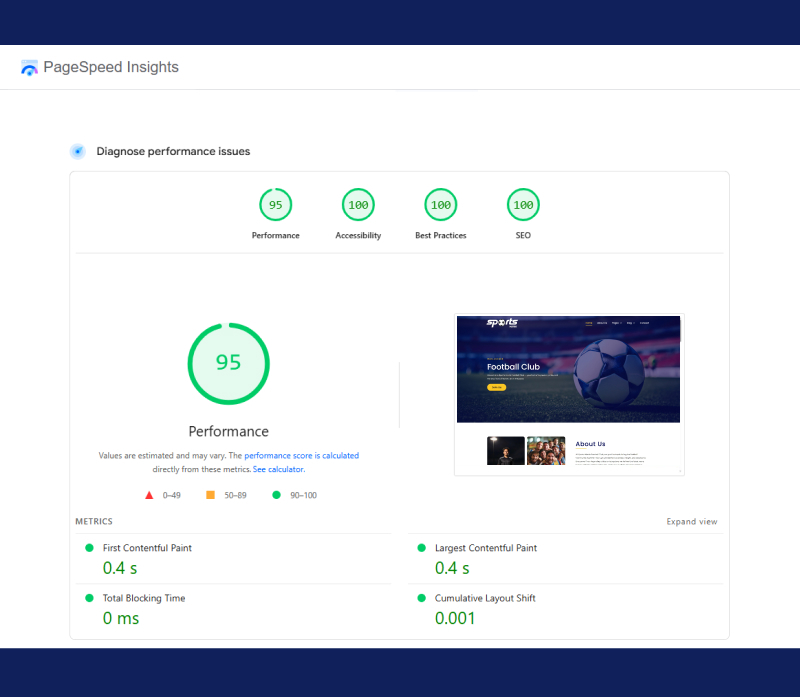Select the Accessibility score gauge 100

(358, 205)
